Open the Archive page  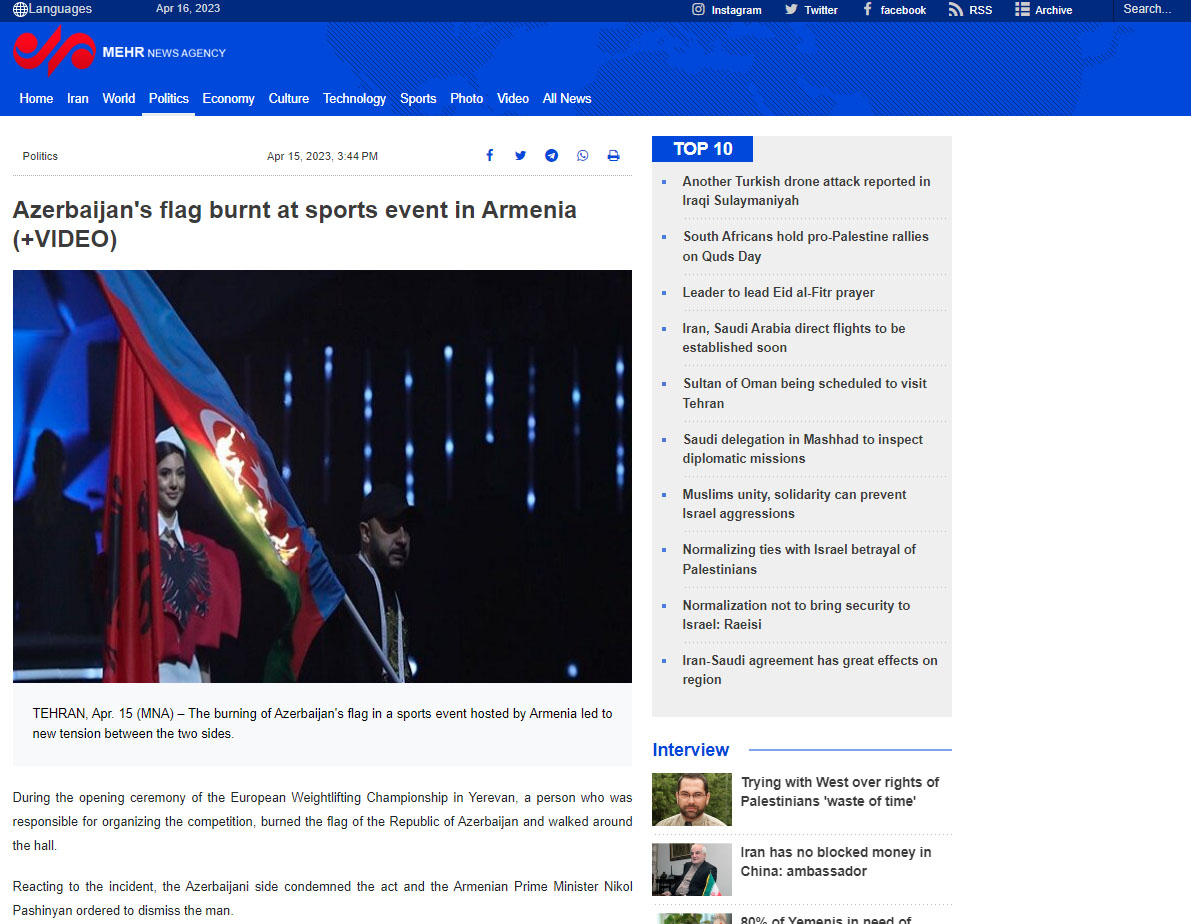[1043, 10]
